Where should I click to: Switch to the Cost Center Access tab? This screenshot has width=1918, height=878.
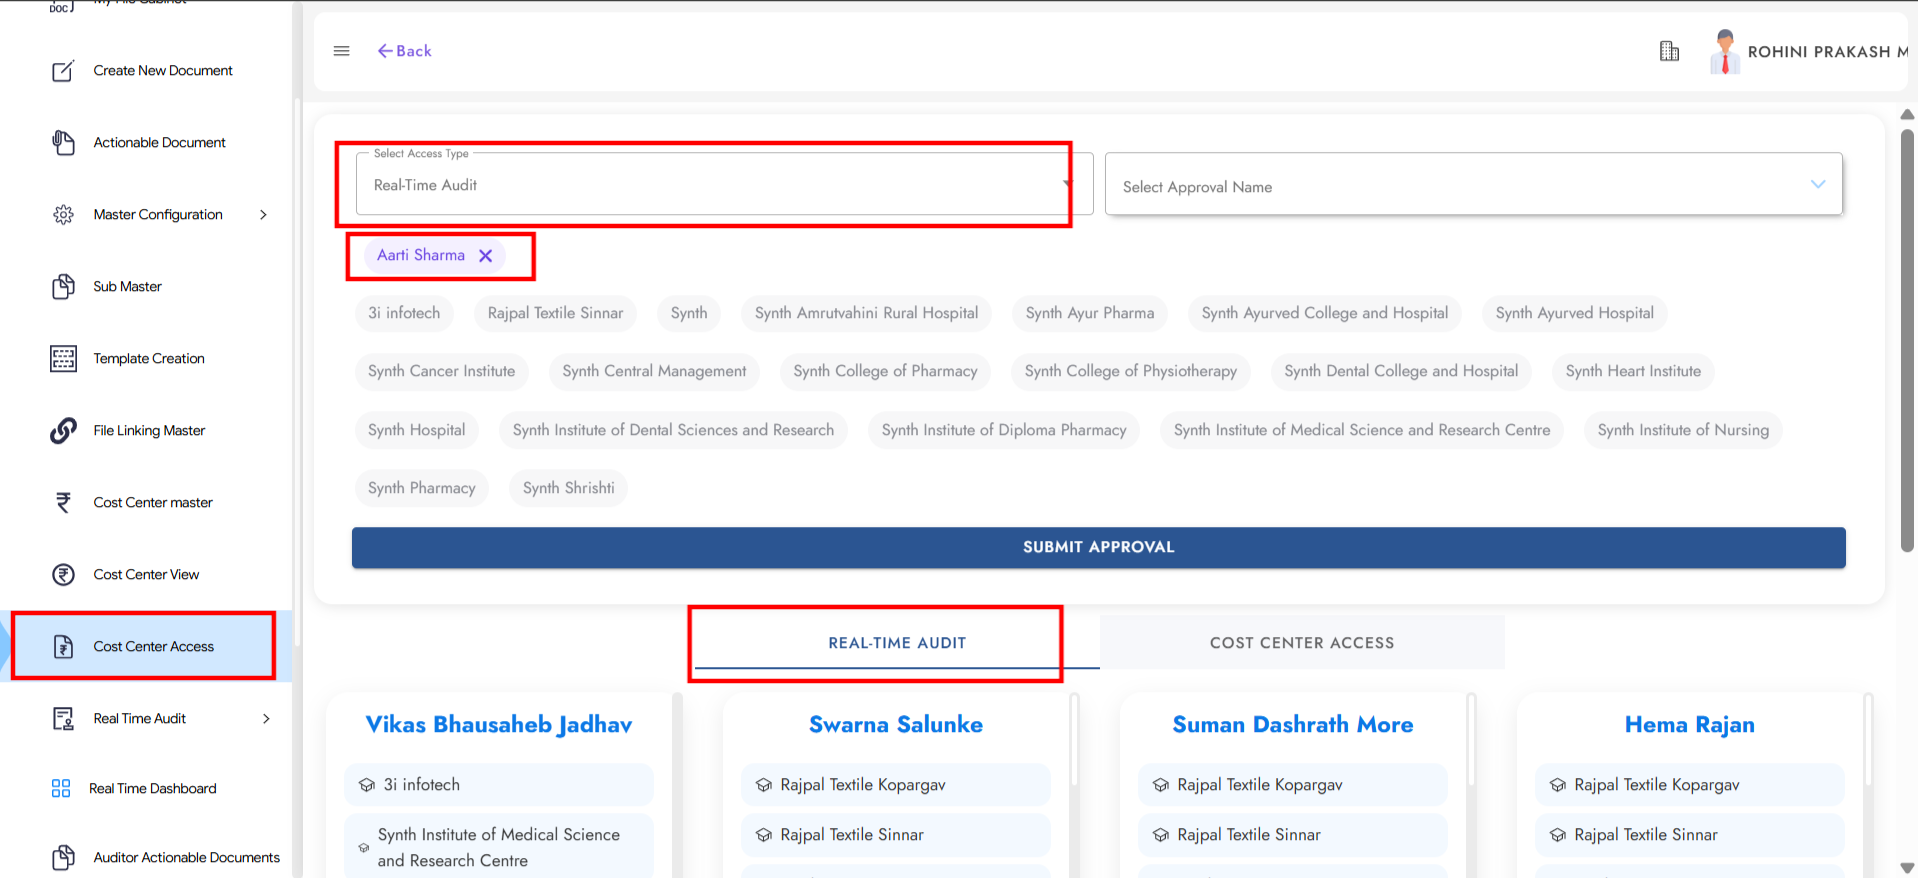coord(1301,643)
